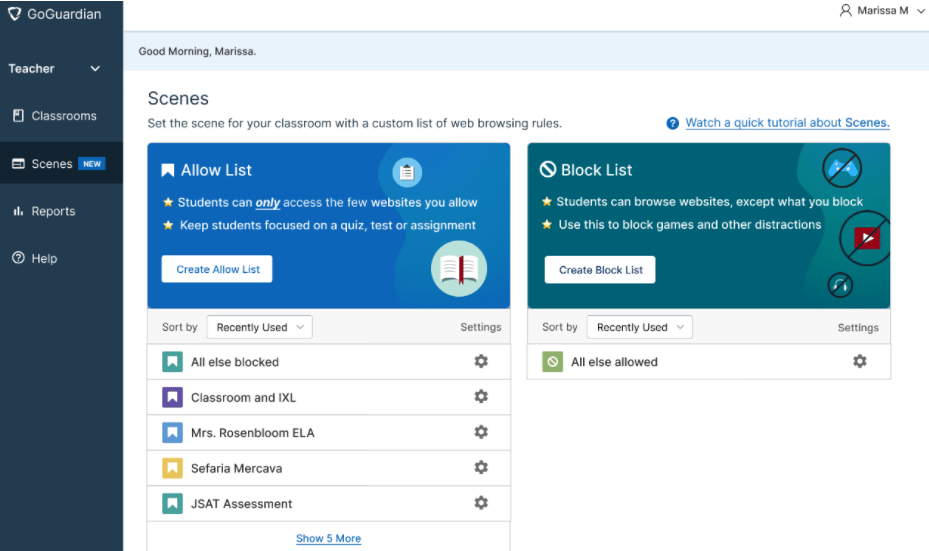Screen dimensions: 929x551
Task: Click the Scenes sidebar icon
Action: coord(18,164)
